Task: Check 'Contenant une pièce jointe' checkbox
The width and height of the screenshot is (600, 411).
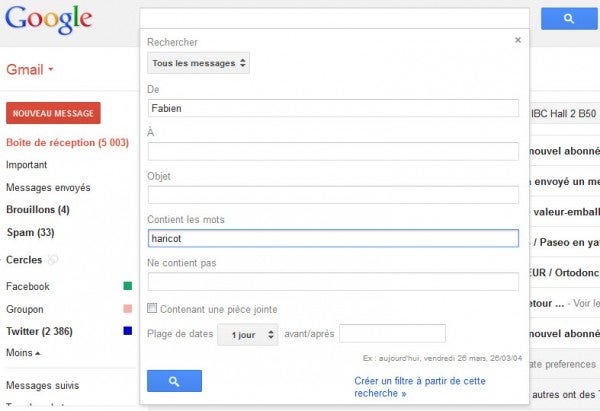Action: 152,308
